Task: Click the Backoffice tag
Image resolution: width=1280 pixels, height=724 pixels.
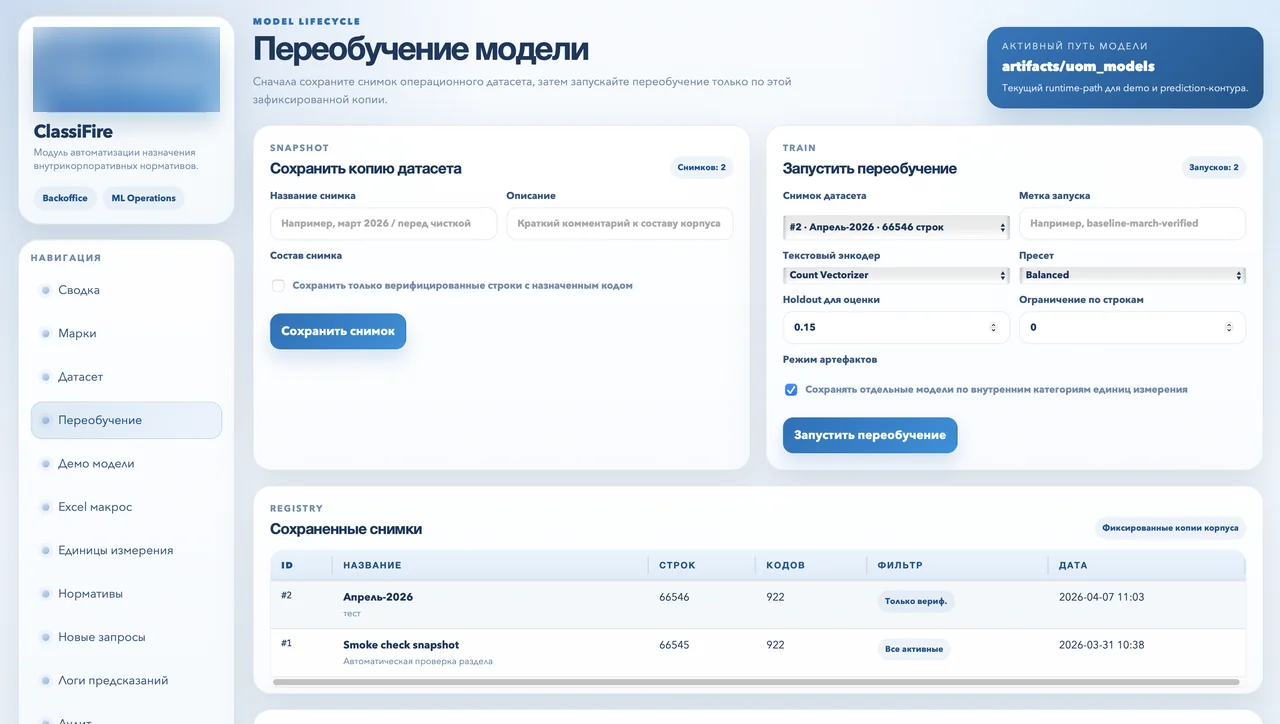Action: pos(65,198)
